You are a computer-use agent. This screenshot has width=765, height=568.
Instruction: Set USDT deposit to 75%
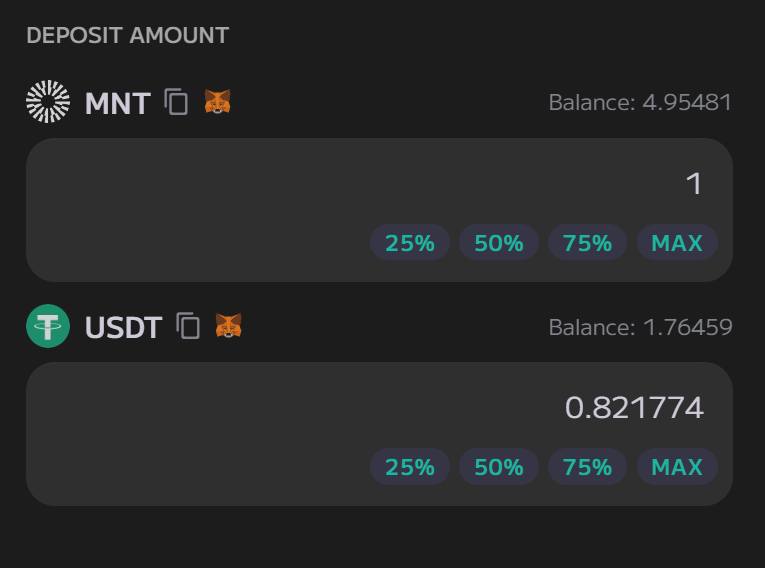[x=587, y=467]
